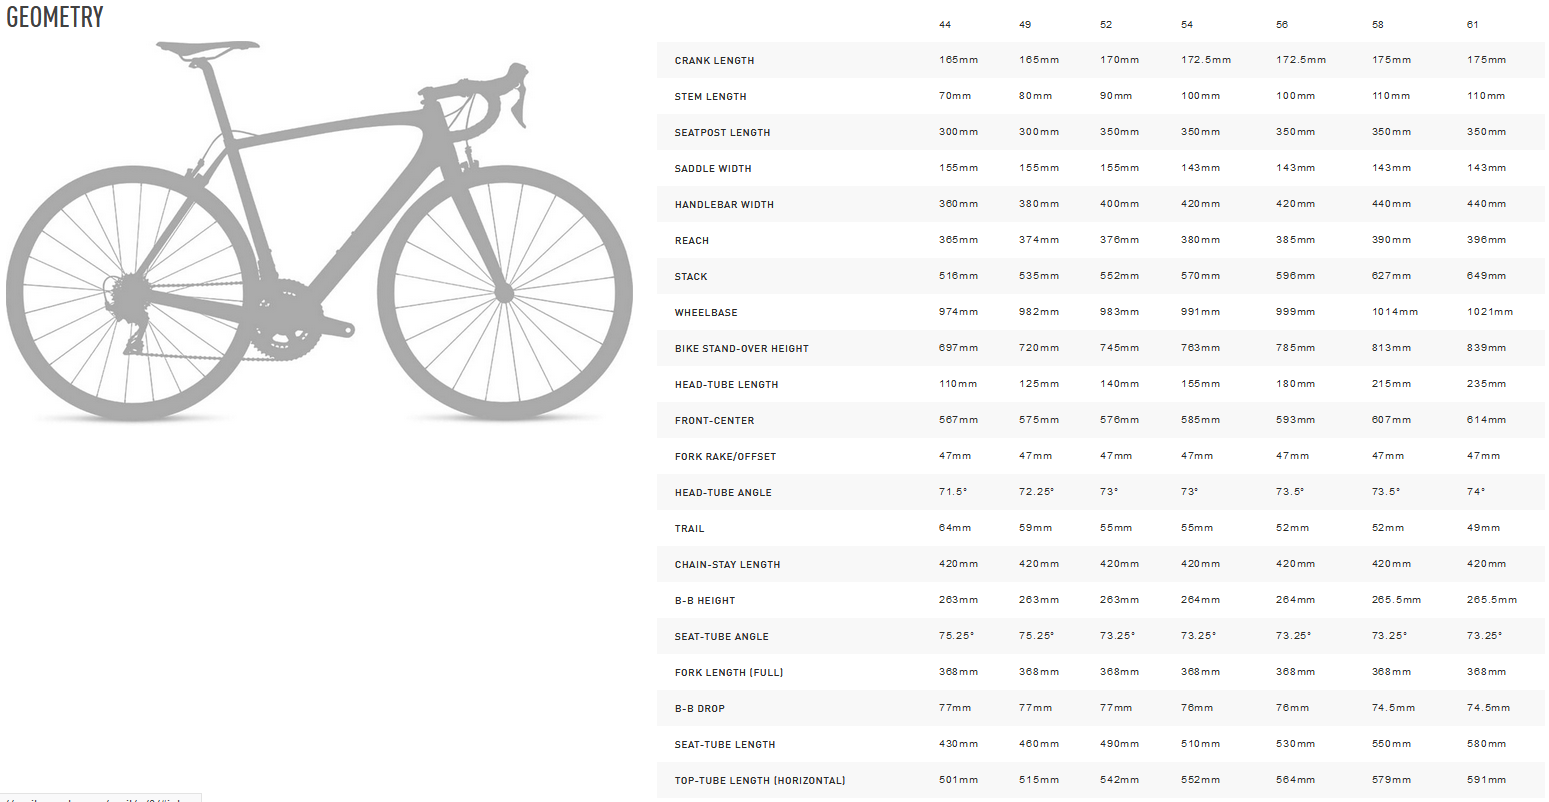Select the size 54 column header
Screen dimensions: 1549x802
pyautogui.click(x=1187, y=24)
